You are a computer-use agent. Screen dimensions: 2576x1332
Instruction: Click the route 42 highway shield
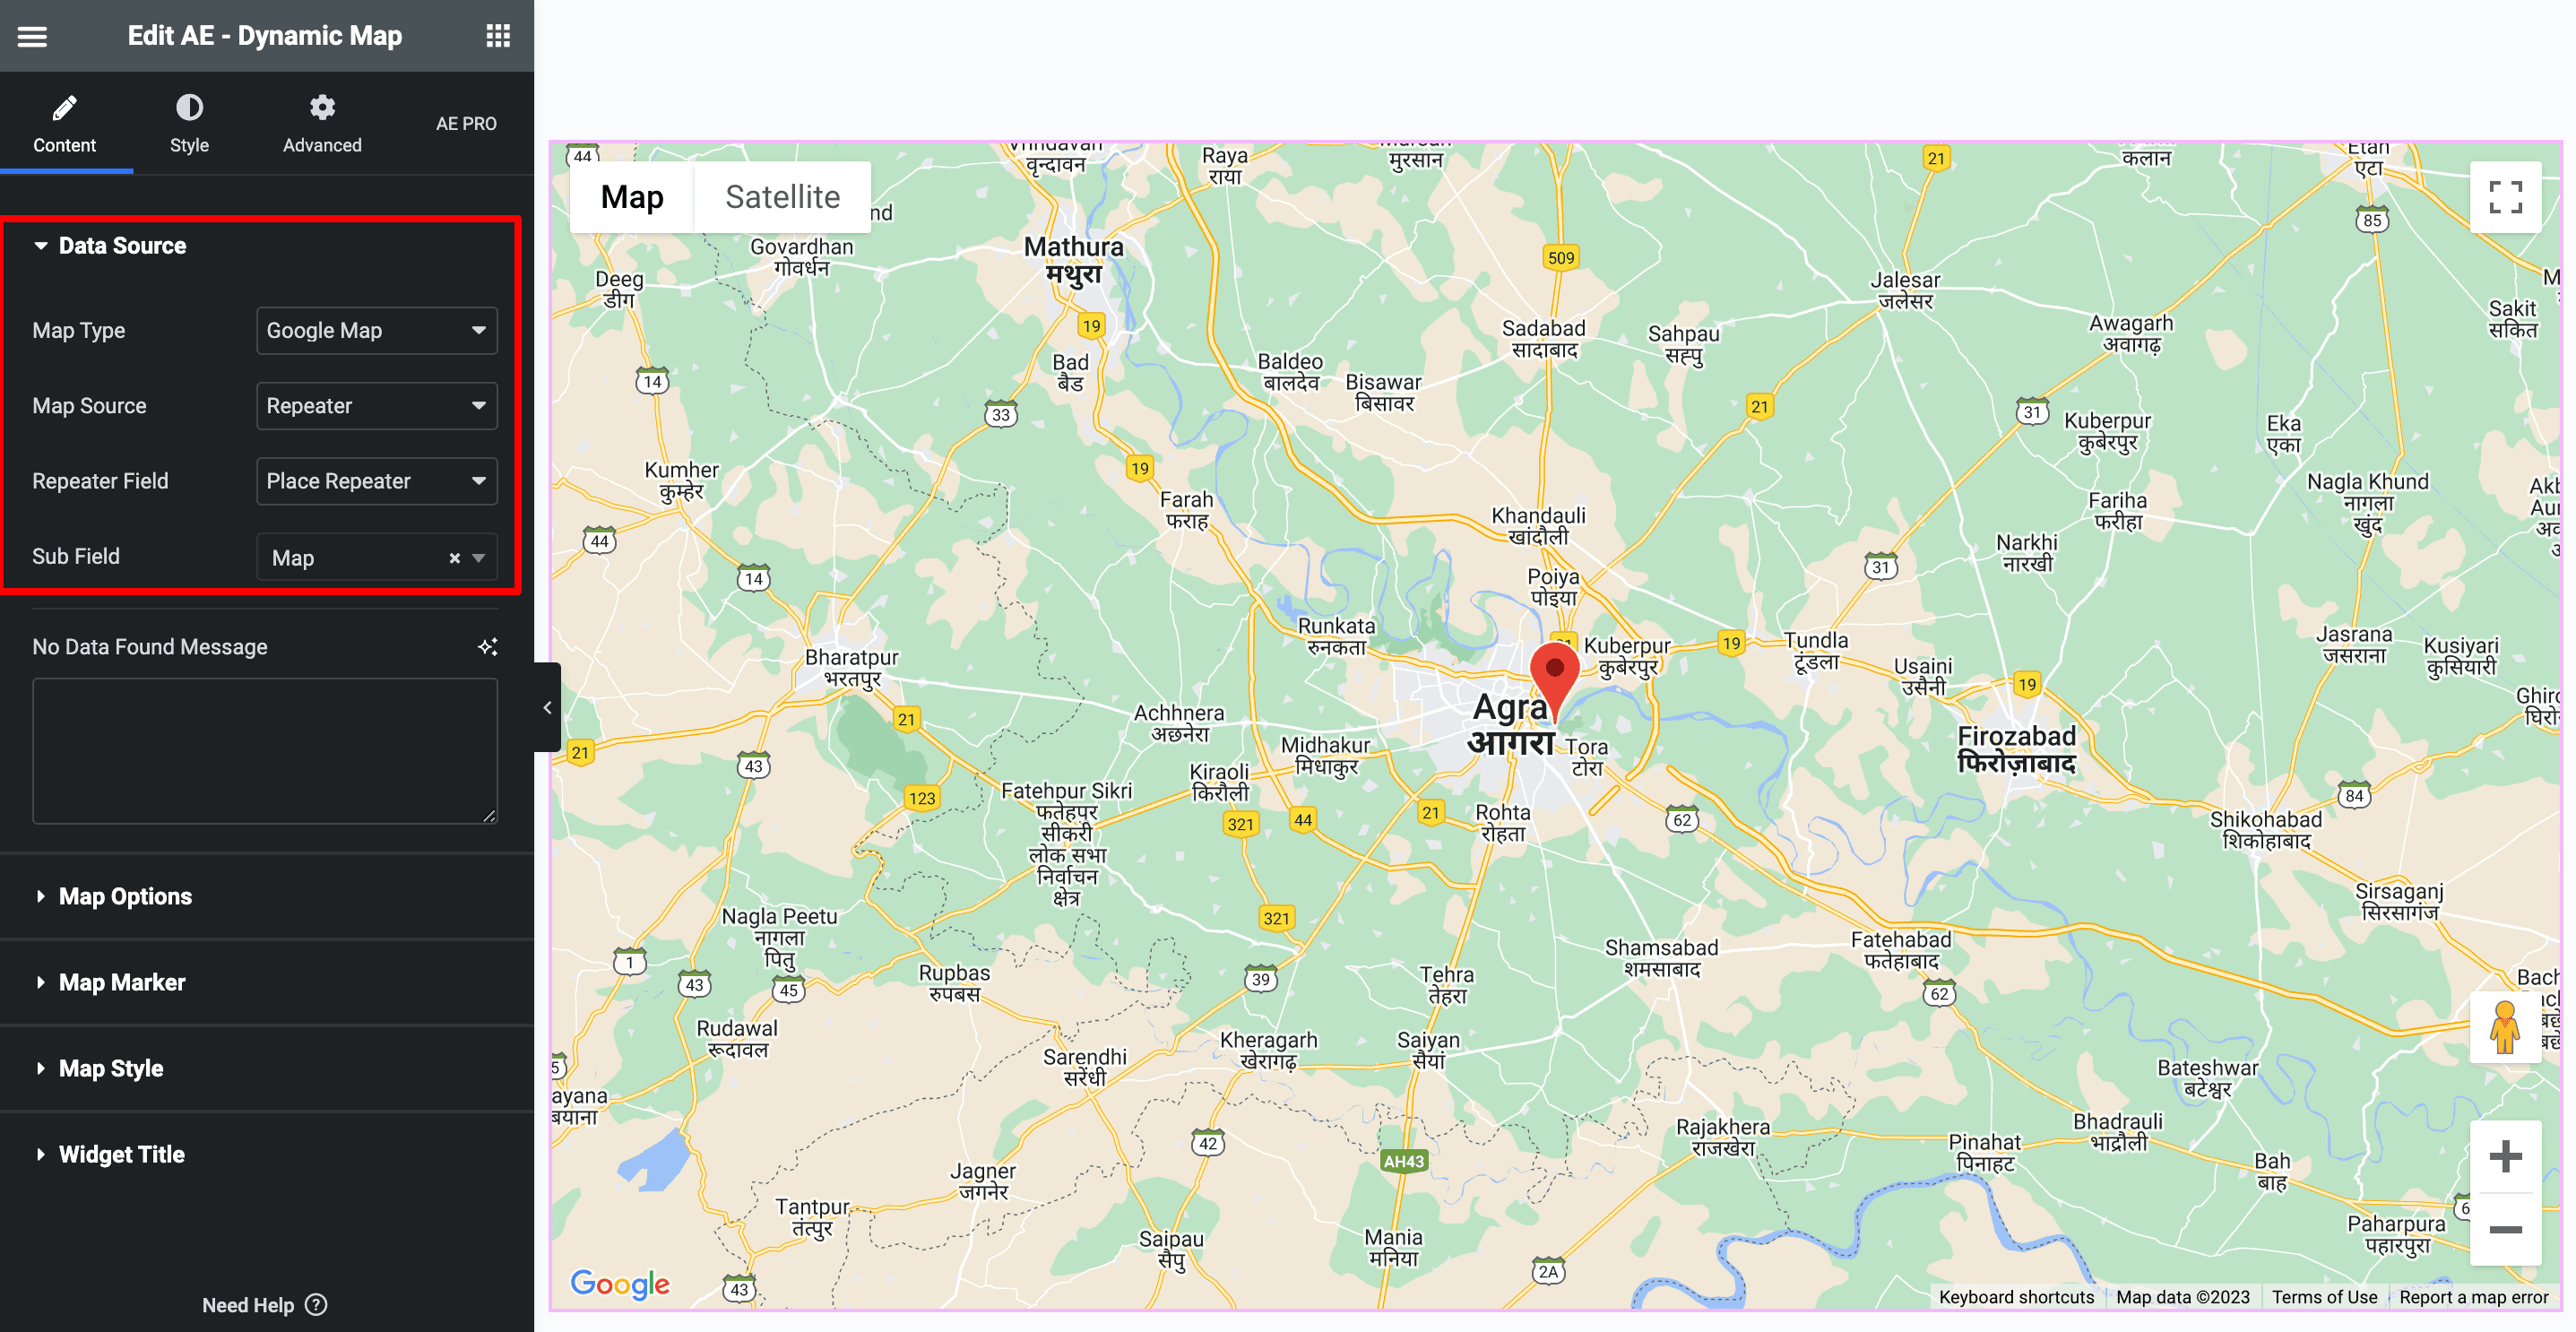click(1208, 1143)
